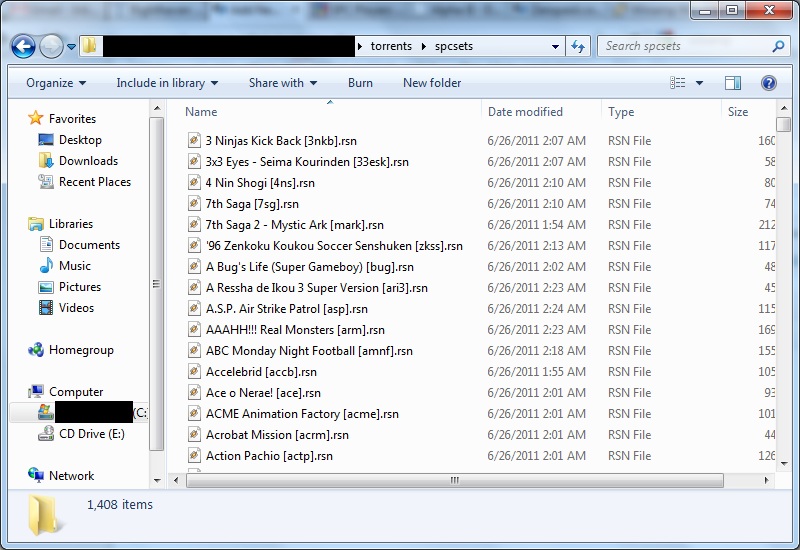
Task: Select the torrents breadcrumb segment
Action: click(391, 46)
